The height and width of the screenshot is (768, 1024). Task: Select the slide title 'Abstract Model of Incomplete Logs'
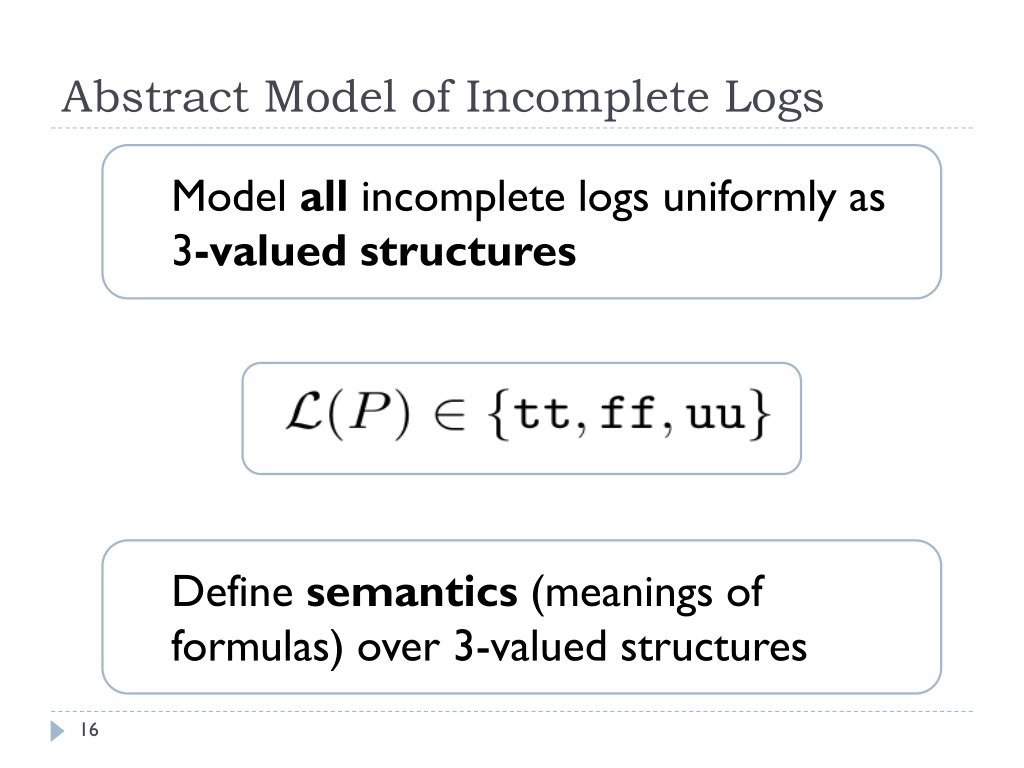coord(443,97)
